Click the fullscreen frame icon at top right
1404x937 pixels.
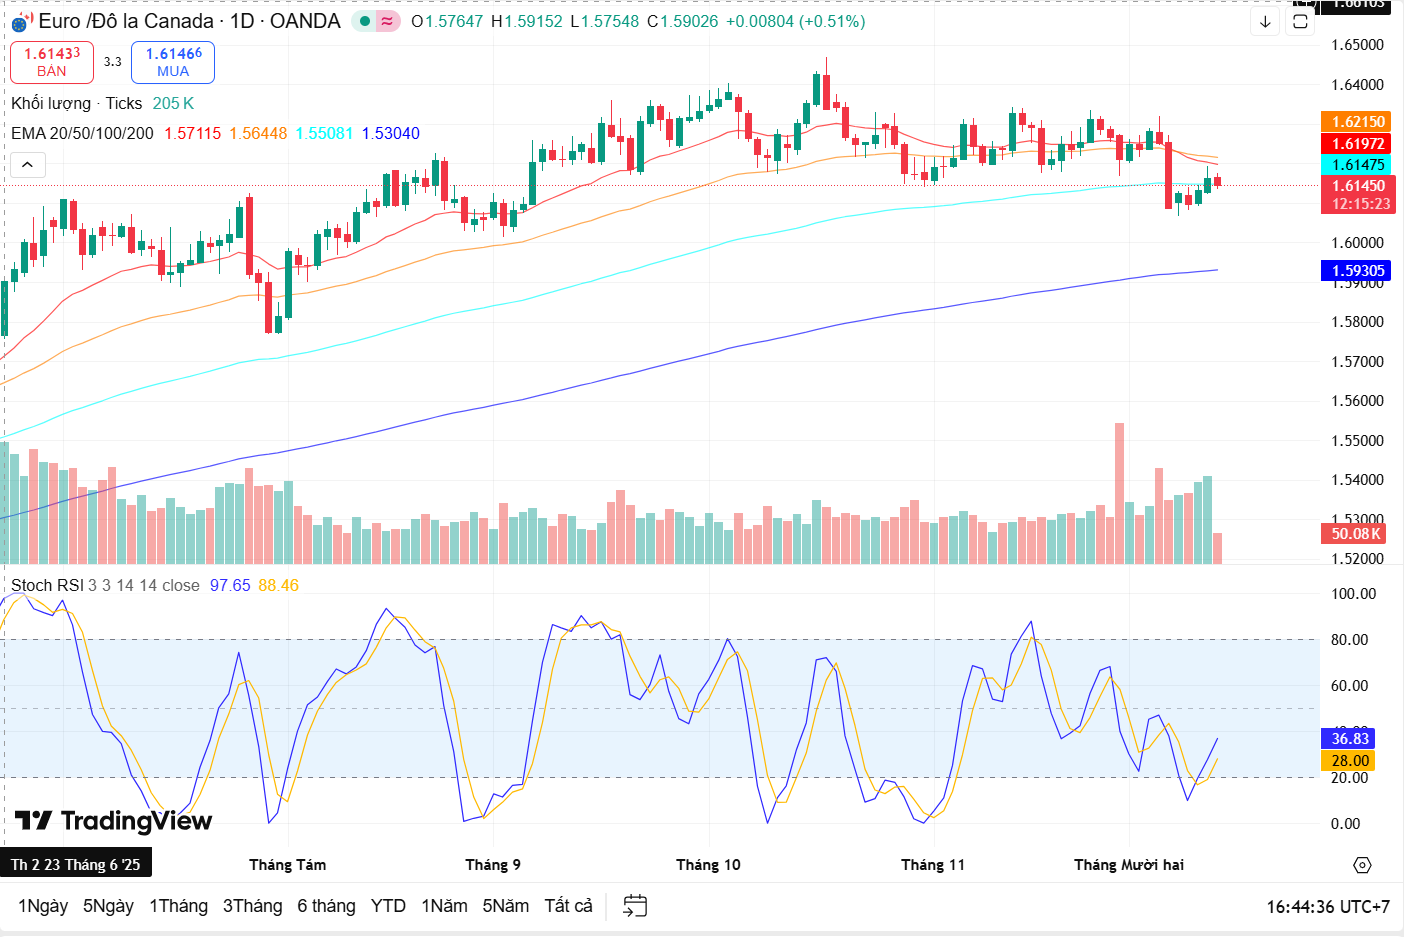pyautogui.click(x=1300, y=21)
